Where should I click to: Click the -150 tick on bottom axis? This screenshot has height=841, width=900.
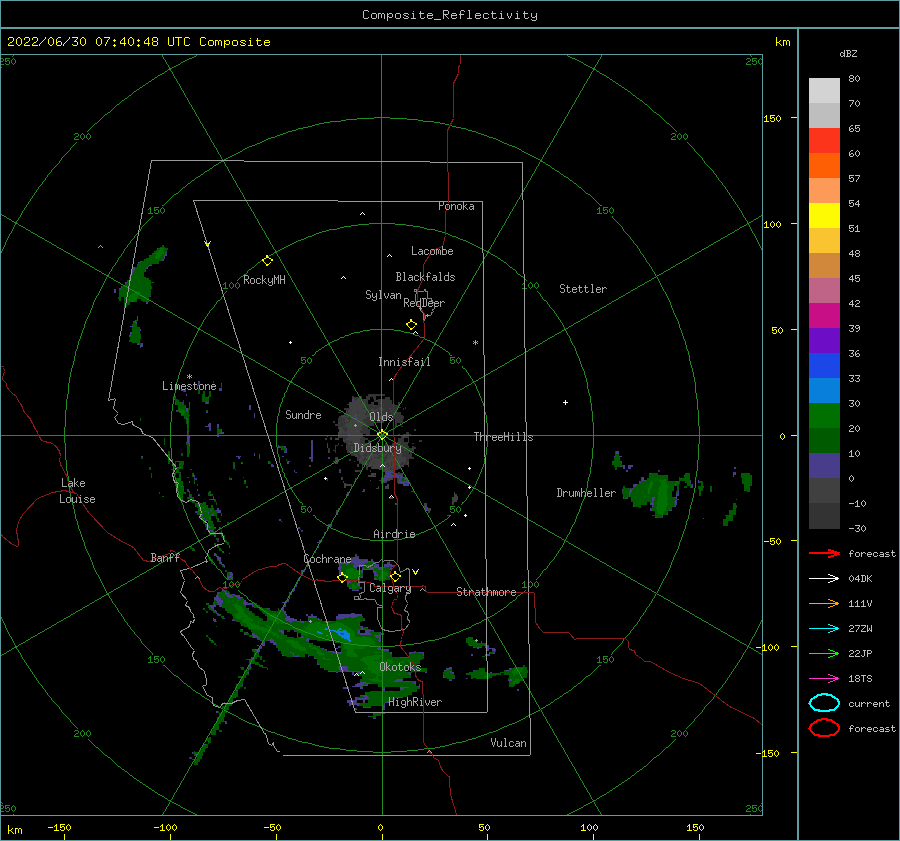point(59,828)
